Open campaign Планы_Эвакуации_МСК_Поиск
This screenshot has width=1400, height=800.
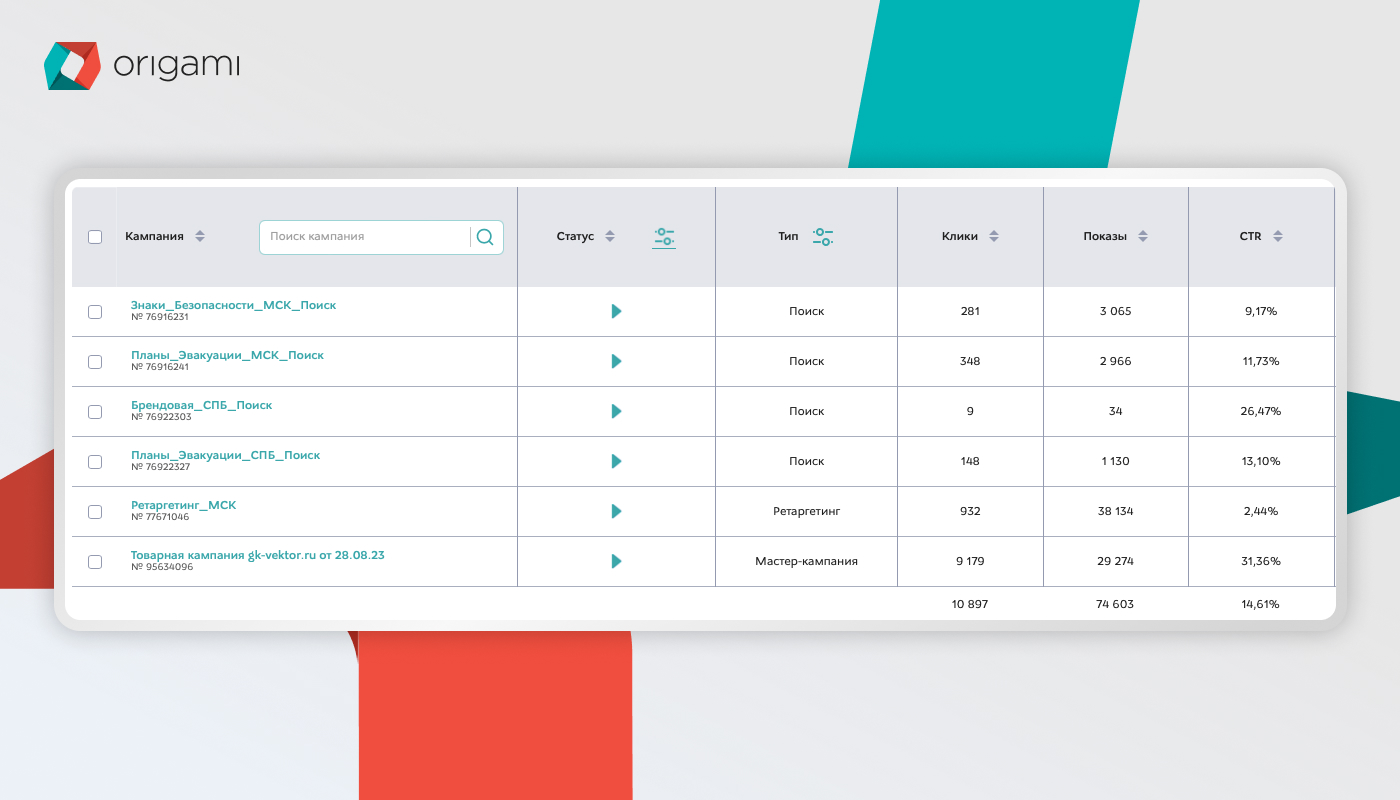point(227,355)
